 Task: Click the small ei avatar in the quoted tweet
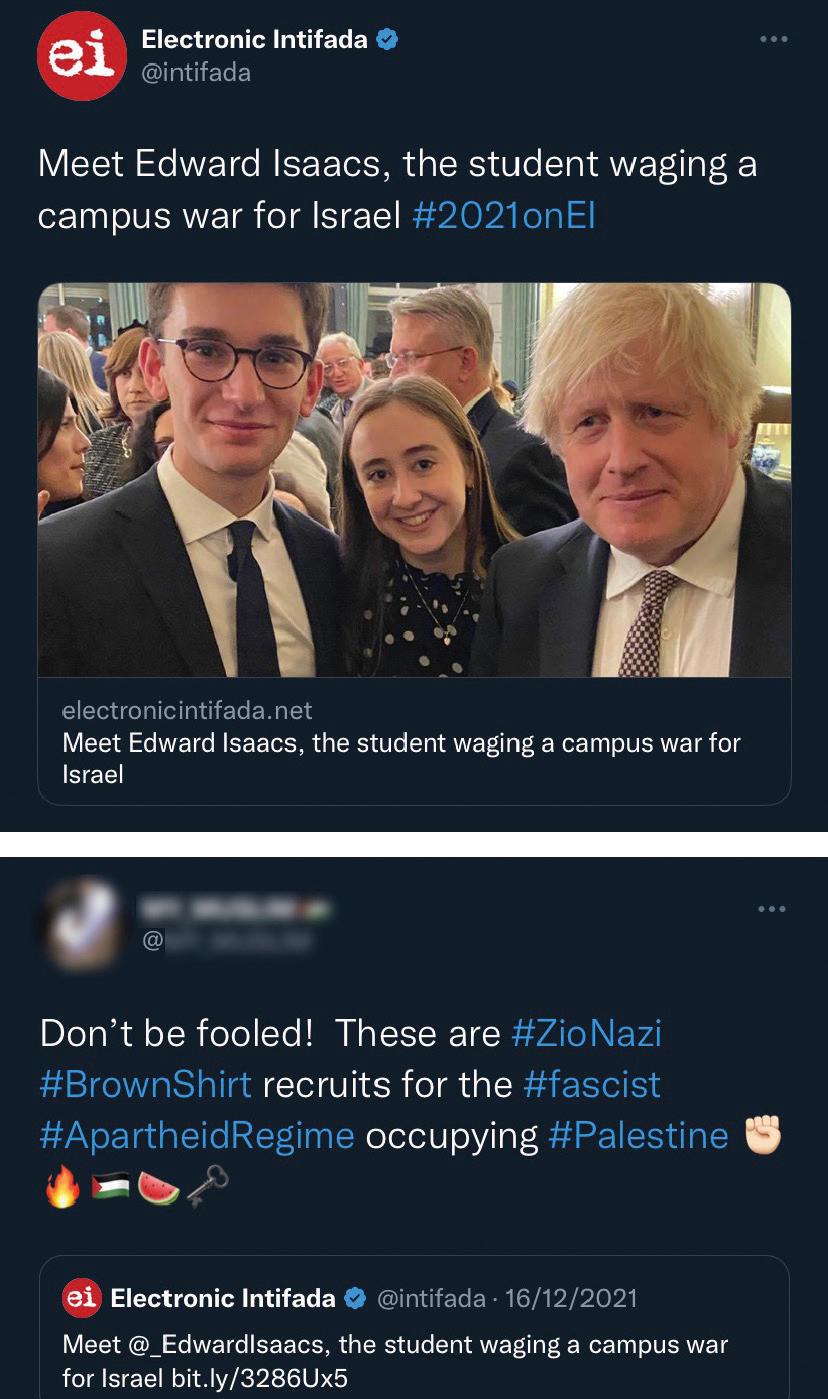pos(80,1298)
